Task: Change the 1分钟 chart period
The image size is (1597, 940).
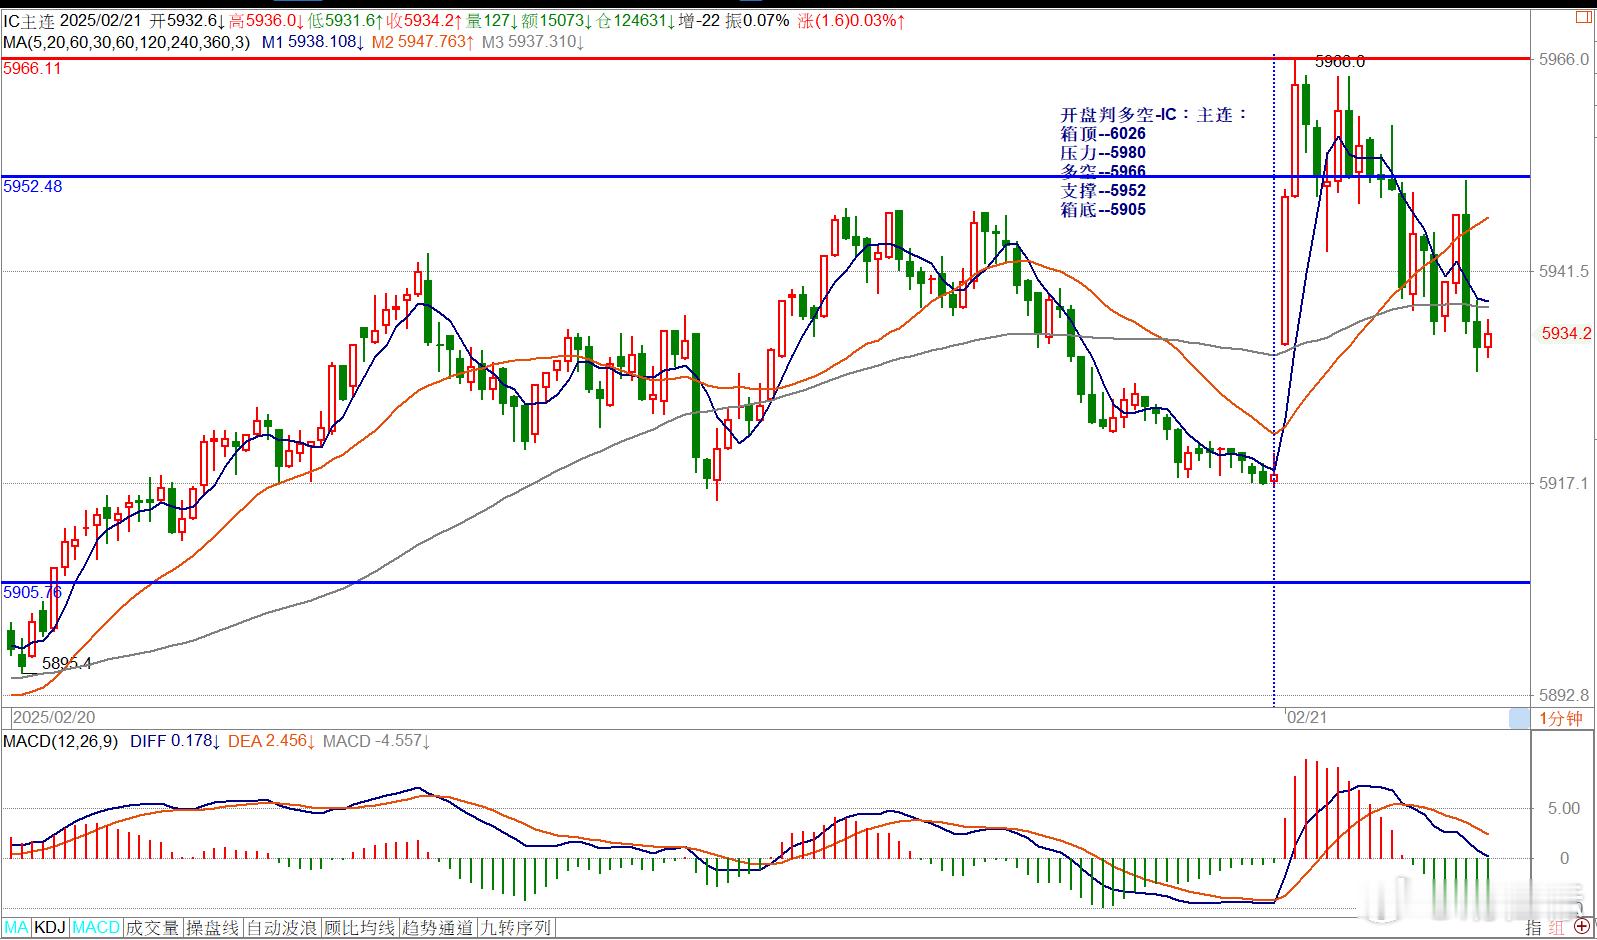Action: coord(1561,718)
